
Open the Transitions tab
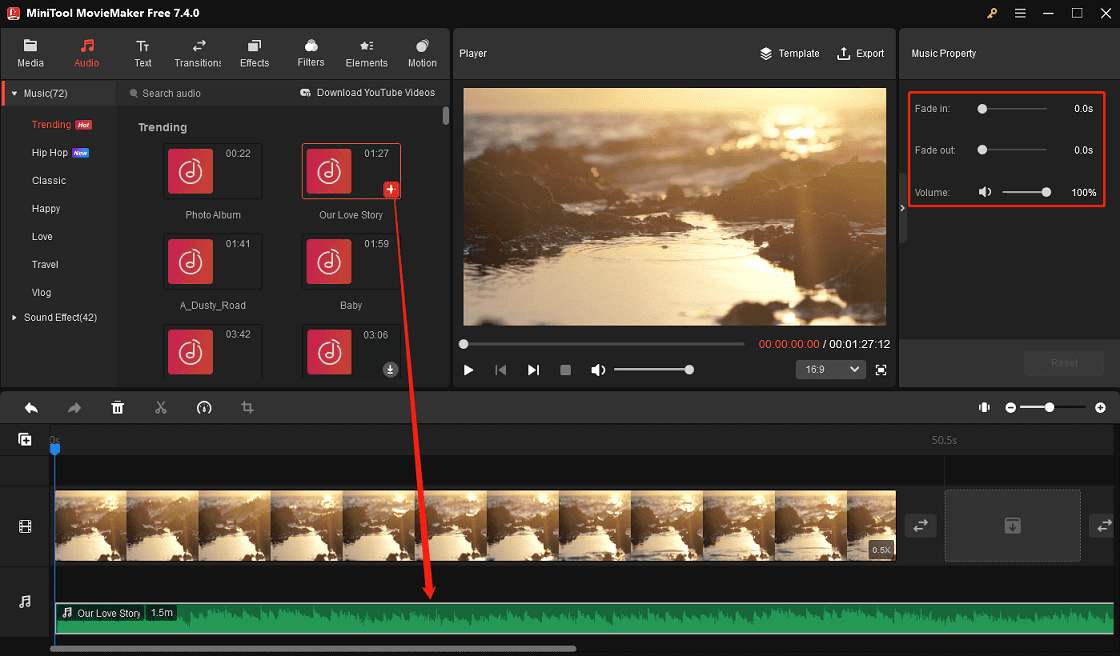point(198,54)
